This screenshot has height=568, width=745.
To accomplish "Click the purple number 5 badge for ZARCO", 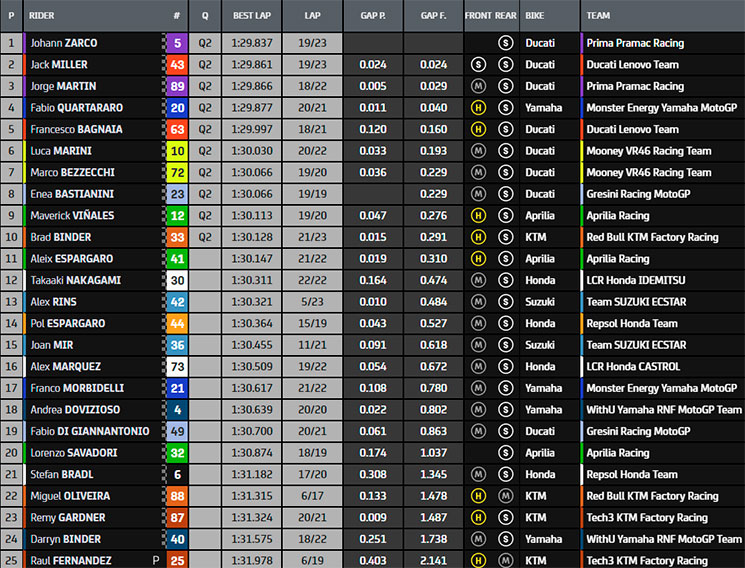I will (x=177, y=43).
